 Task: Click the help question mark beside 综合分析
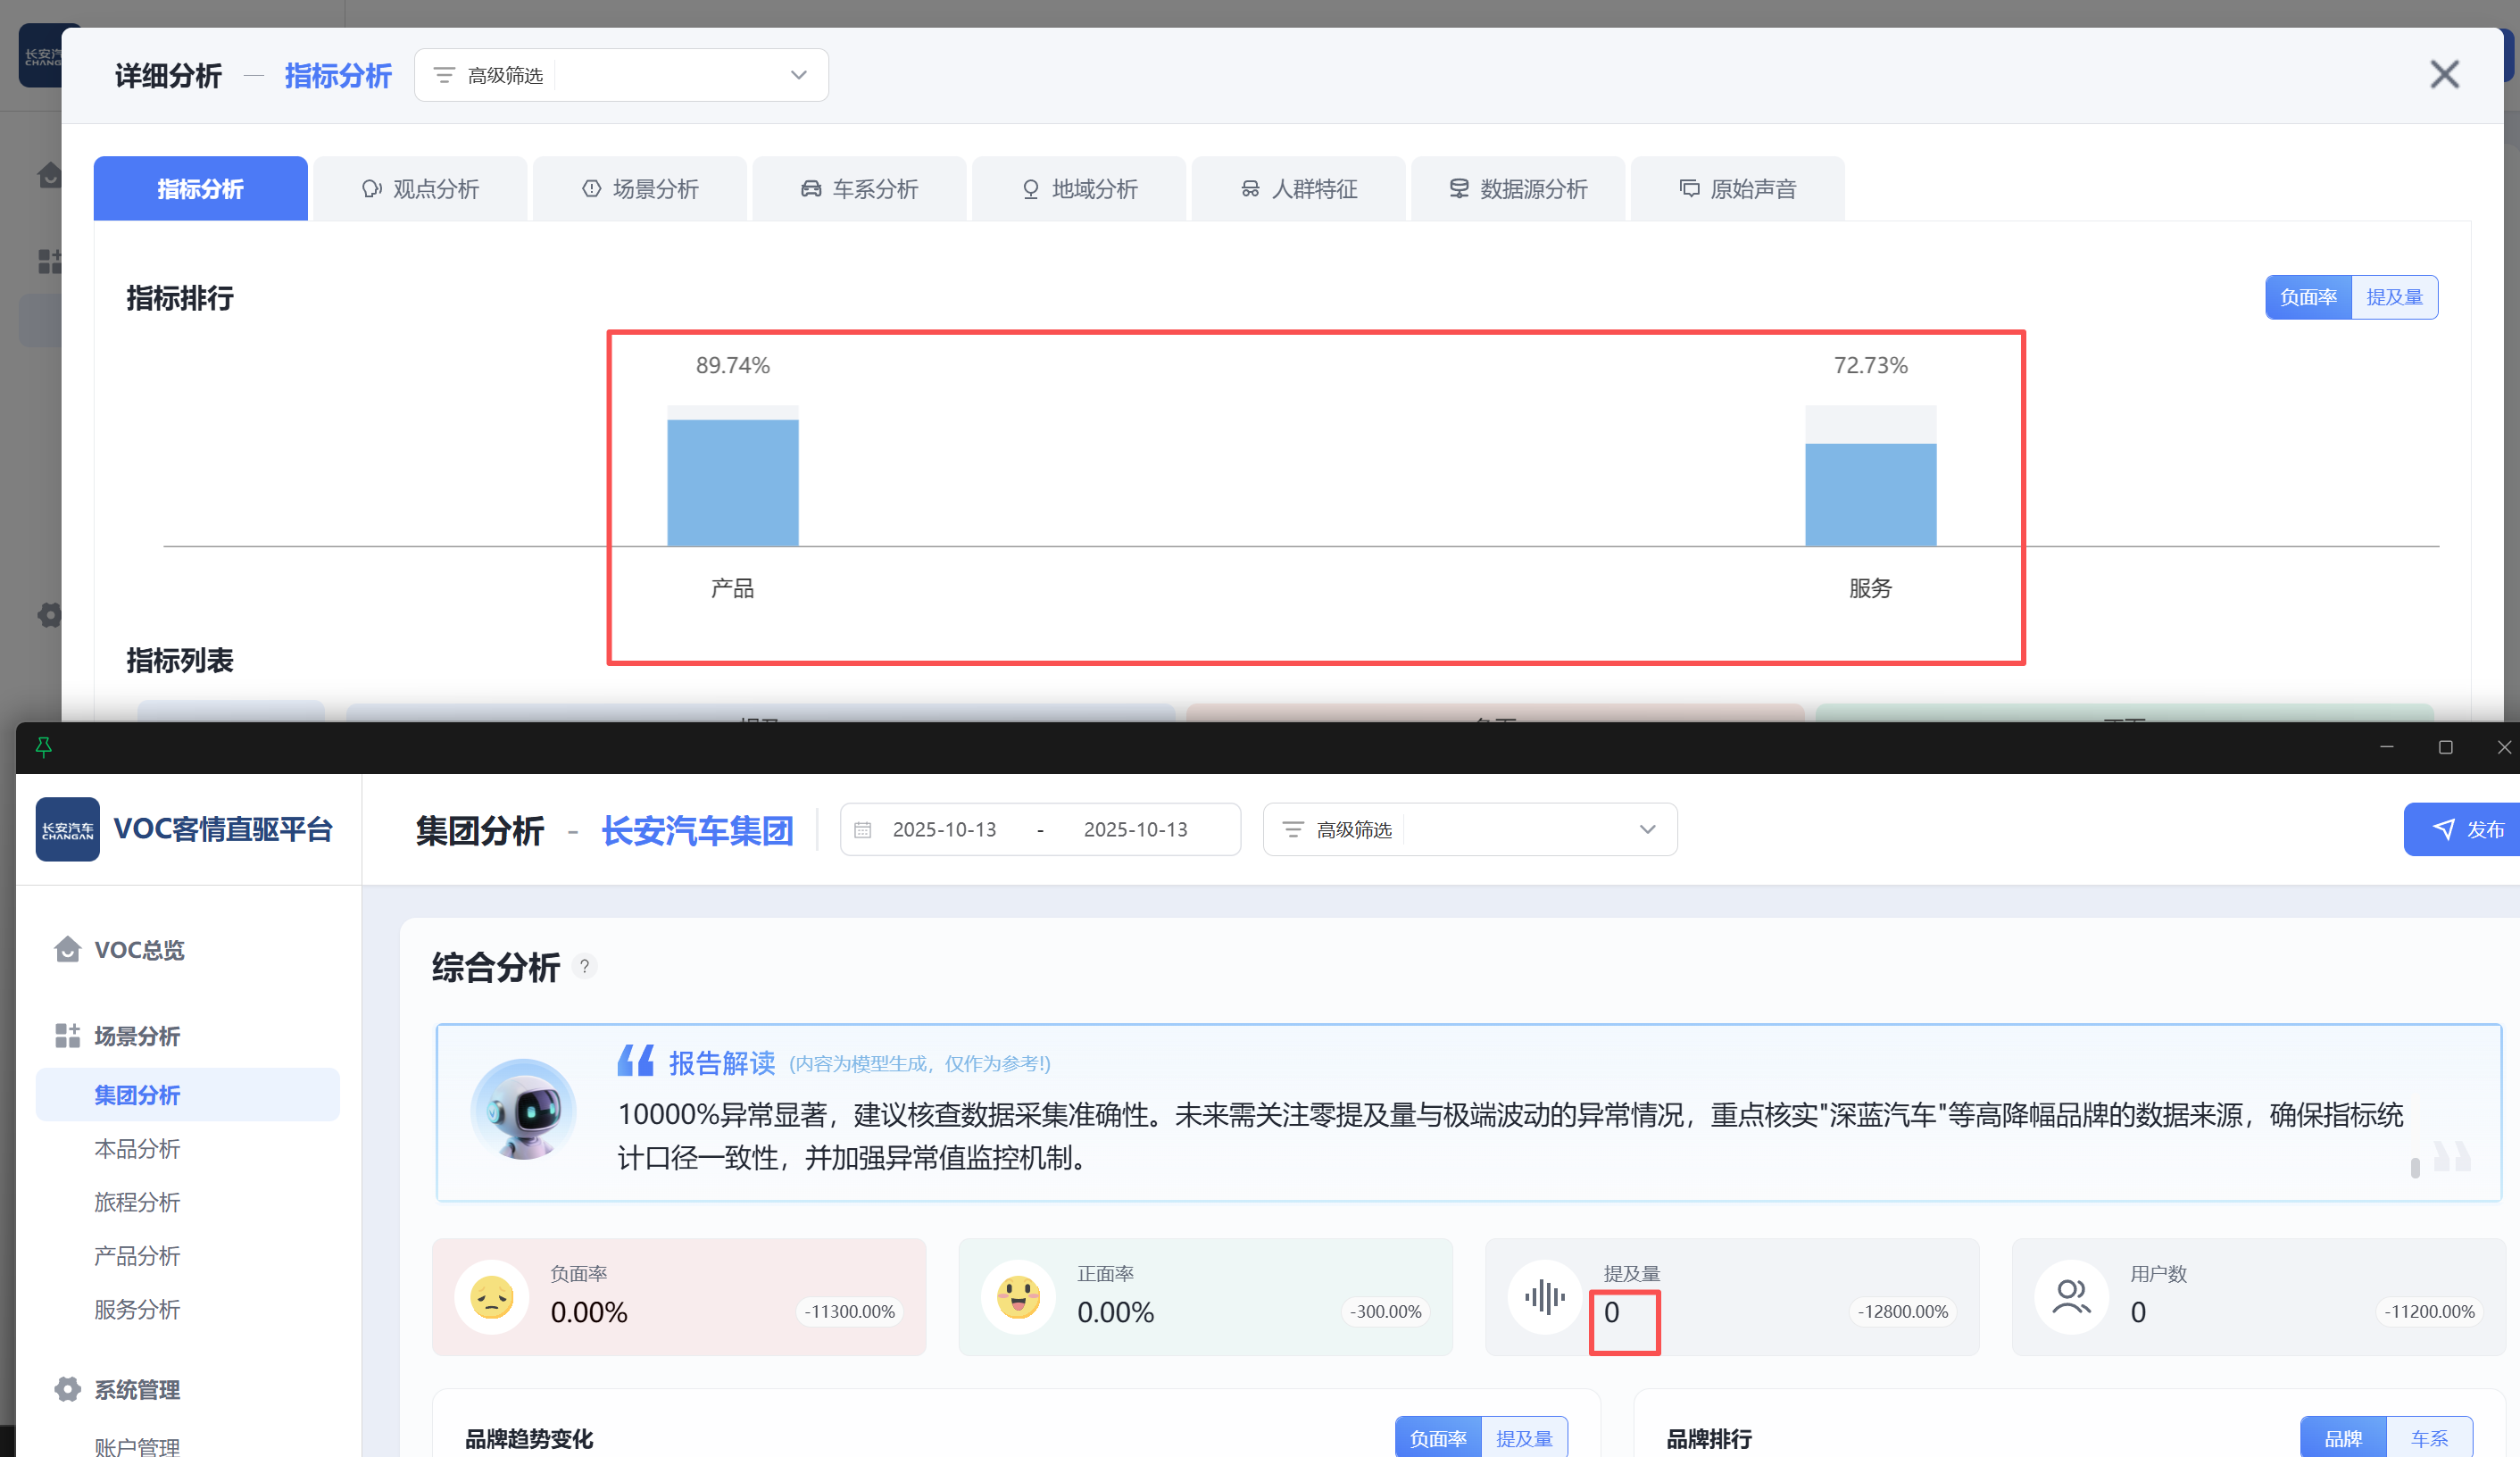(585, 966)
